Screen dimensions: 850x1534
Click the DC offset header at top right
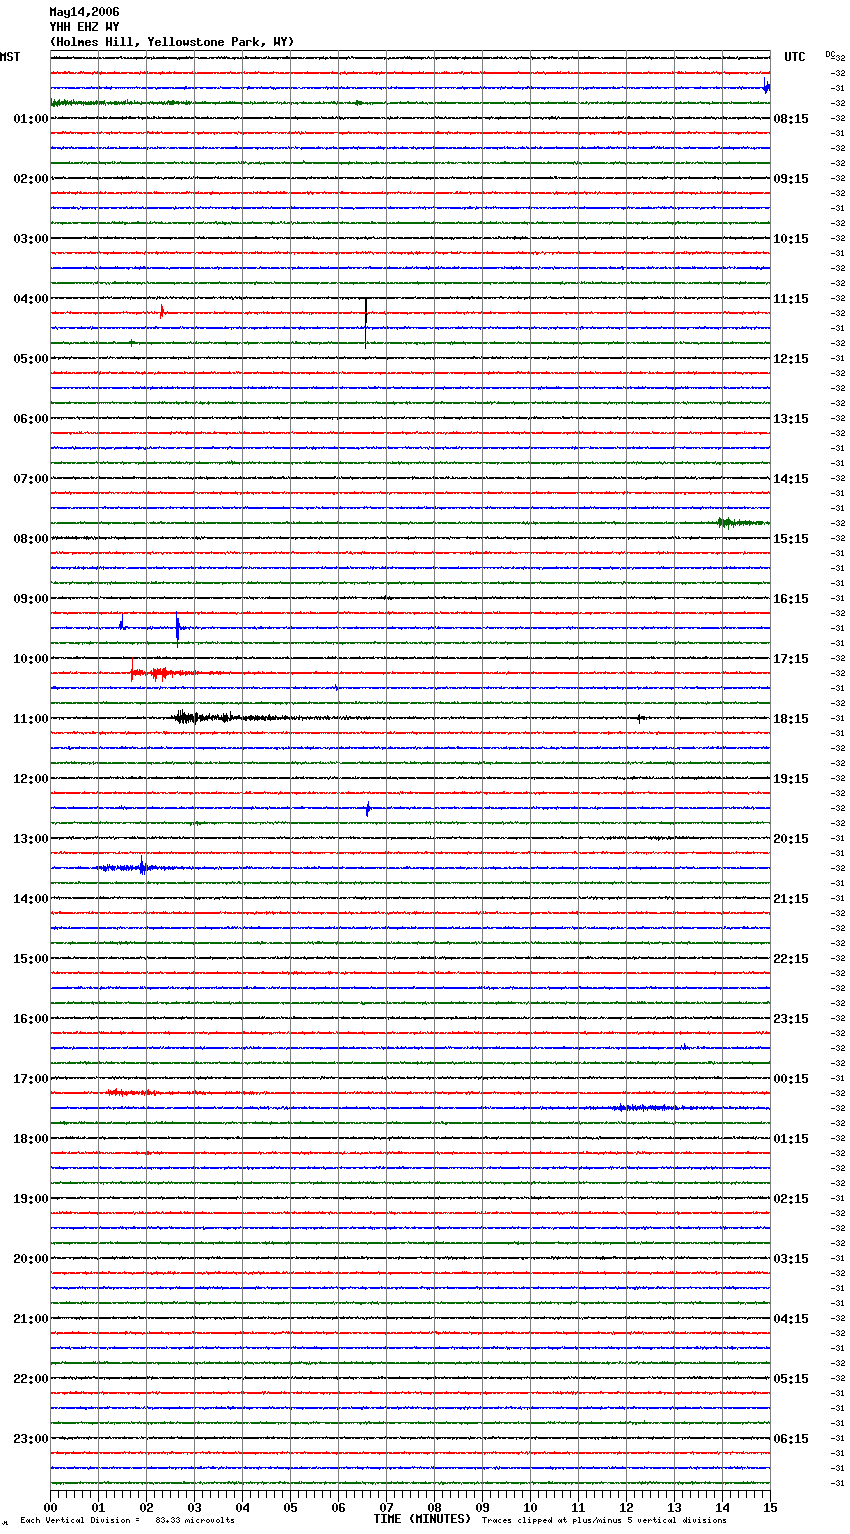[830, 55]
